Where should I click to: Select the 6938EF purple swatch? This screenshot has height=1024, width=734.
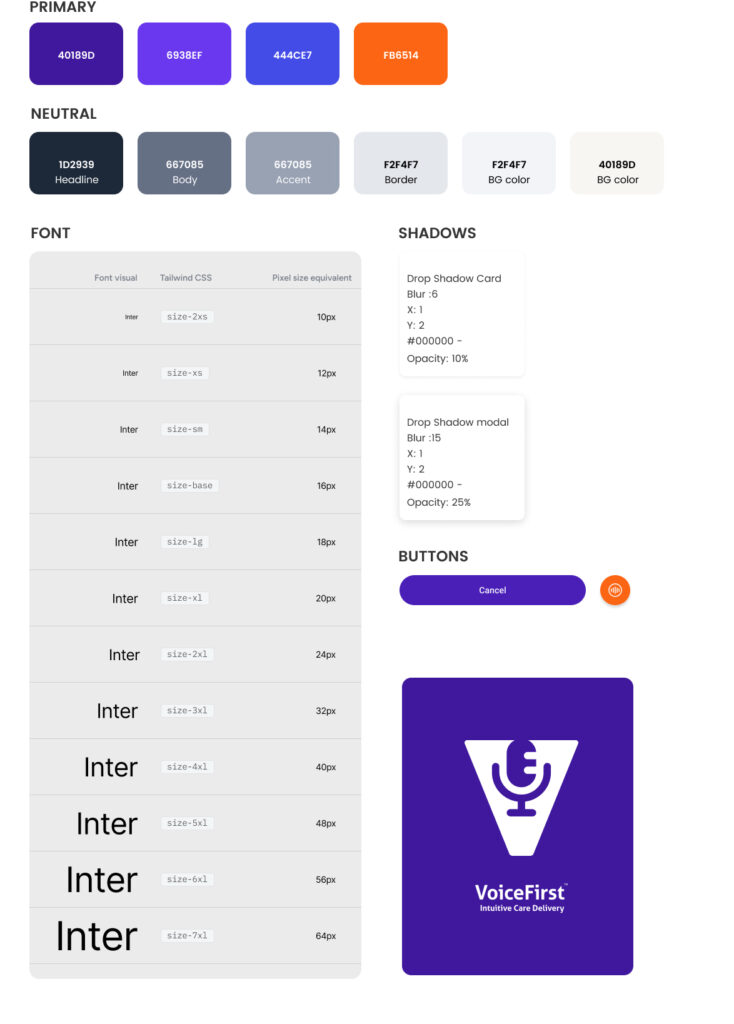pyautogui.click(x=184, y=54)
